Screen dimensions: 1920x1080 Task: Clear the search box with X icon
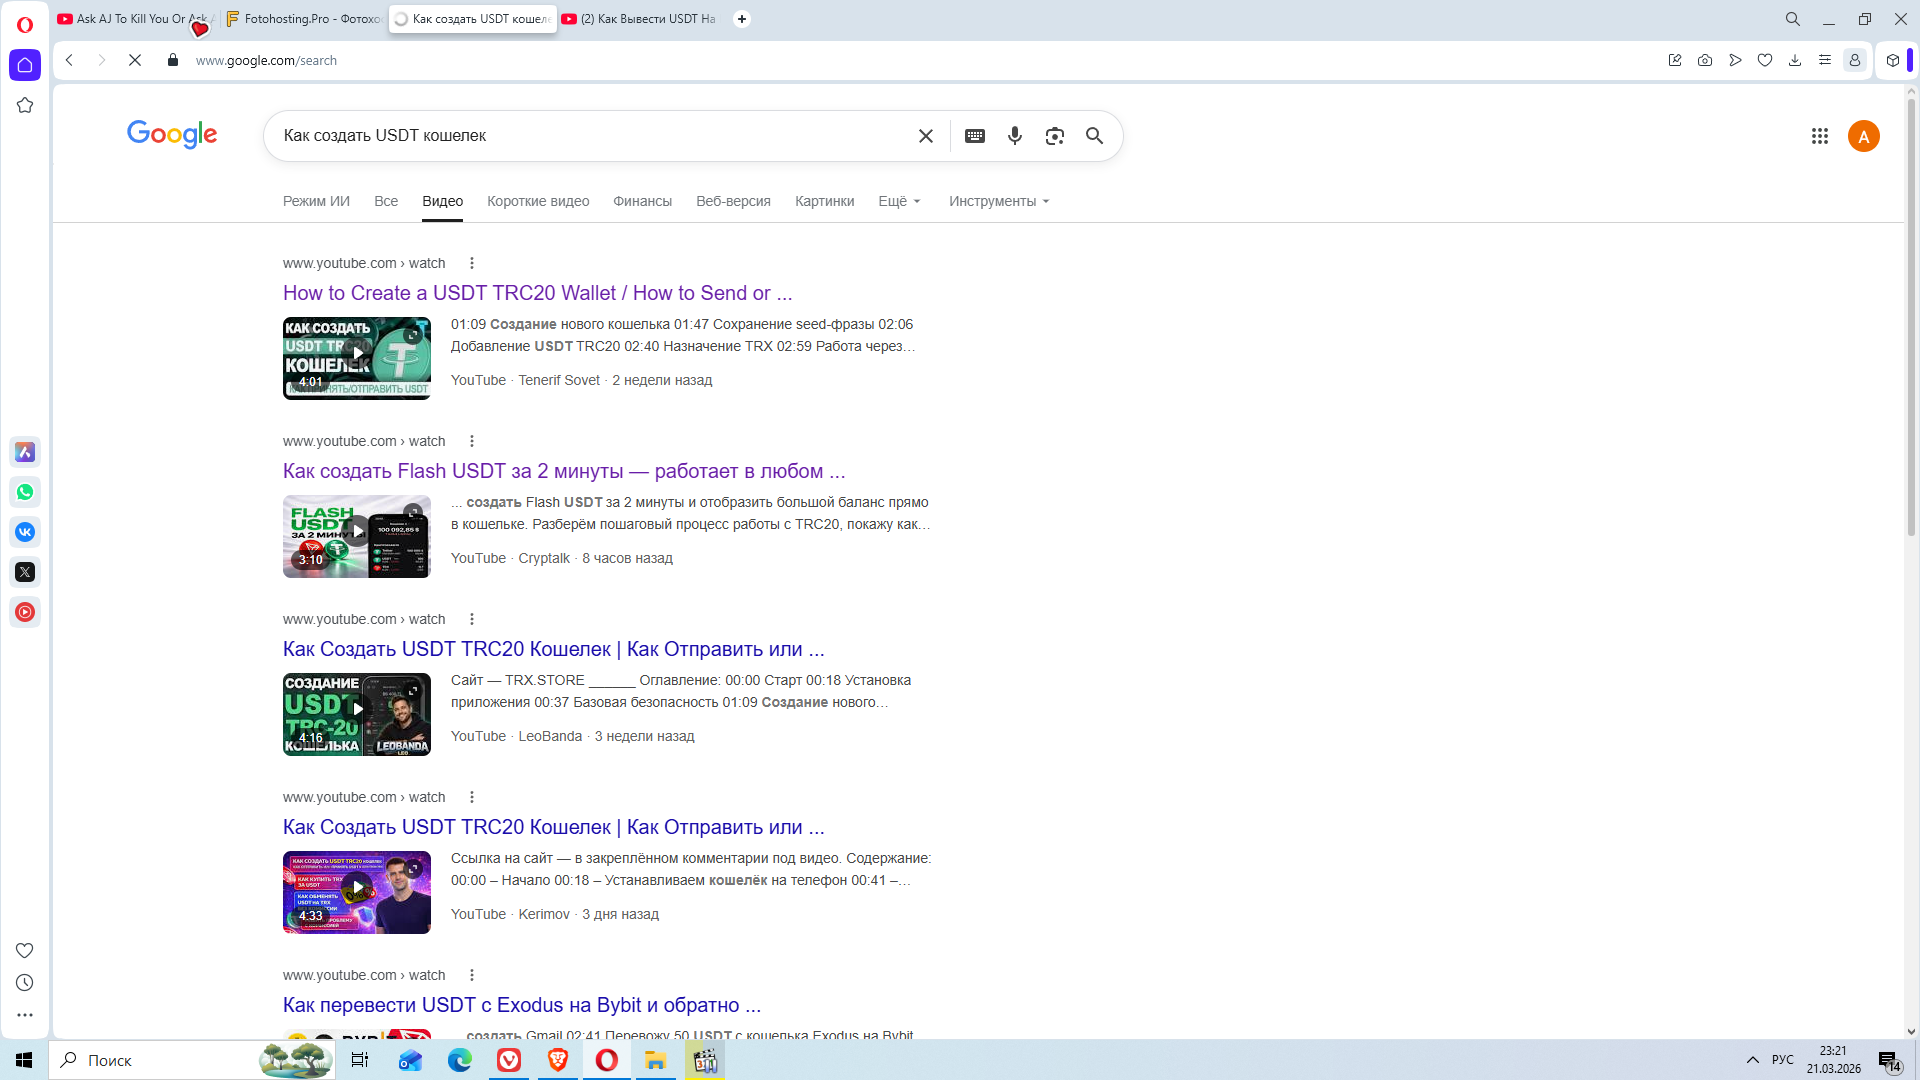coord(925,136)
